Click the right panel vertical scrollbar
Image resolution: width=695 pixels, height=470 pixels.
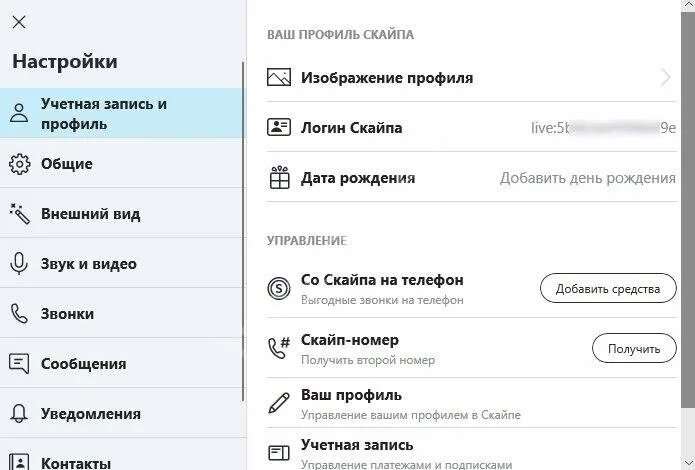click(x=688, y=208)
